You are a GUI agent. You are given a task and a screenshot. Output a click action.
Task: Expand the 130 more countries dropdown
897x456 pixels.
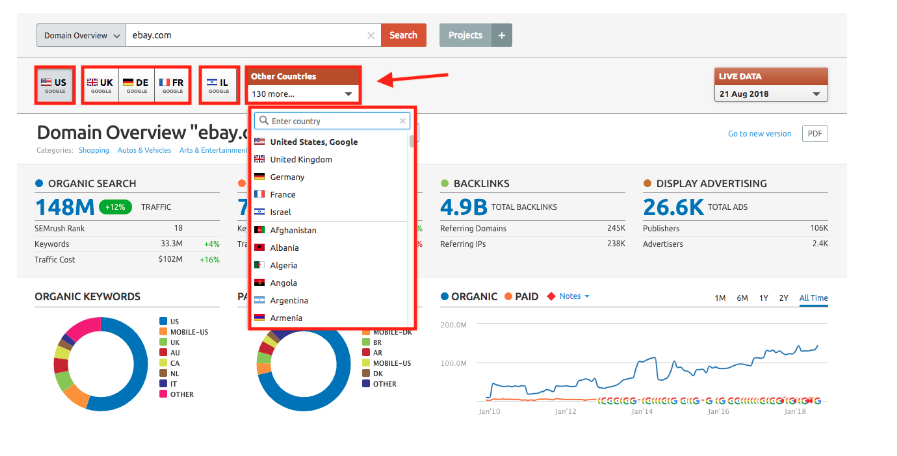point(303,94)
